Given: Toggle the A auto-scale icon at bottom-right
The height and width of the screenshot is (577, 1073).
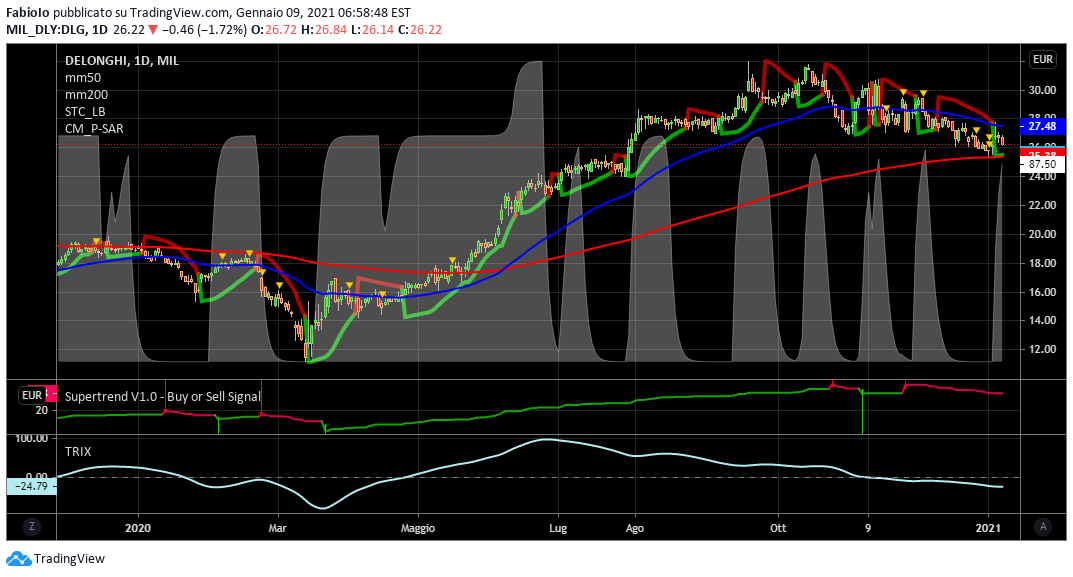Looking at the screenshot, I should 1043,526.
